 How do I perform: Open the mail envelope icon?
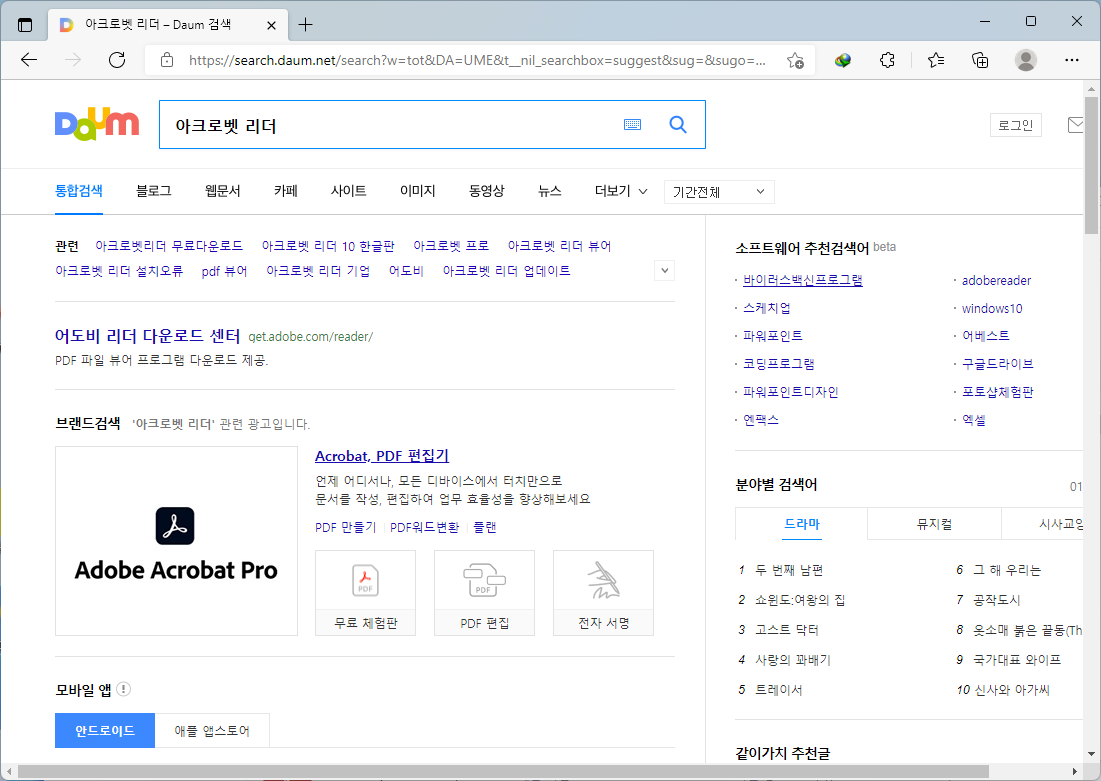coord(1076,125)
